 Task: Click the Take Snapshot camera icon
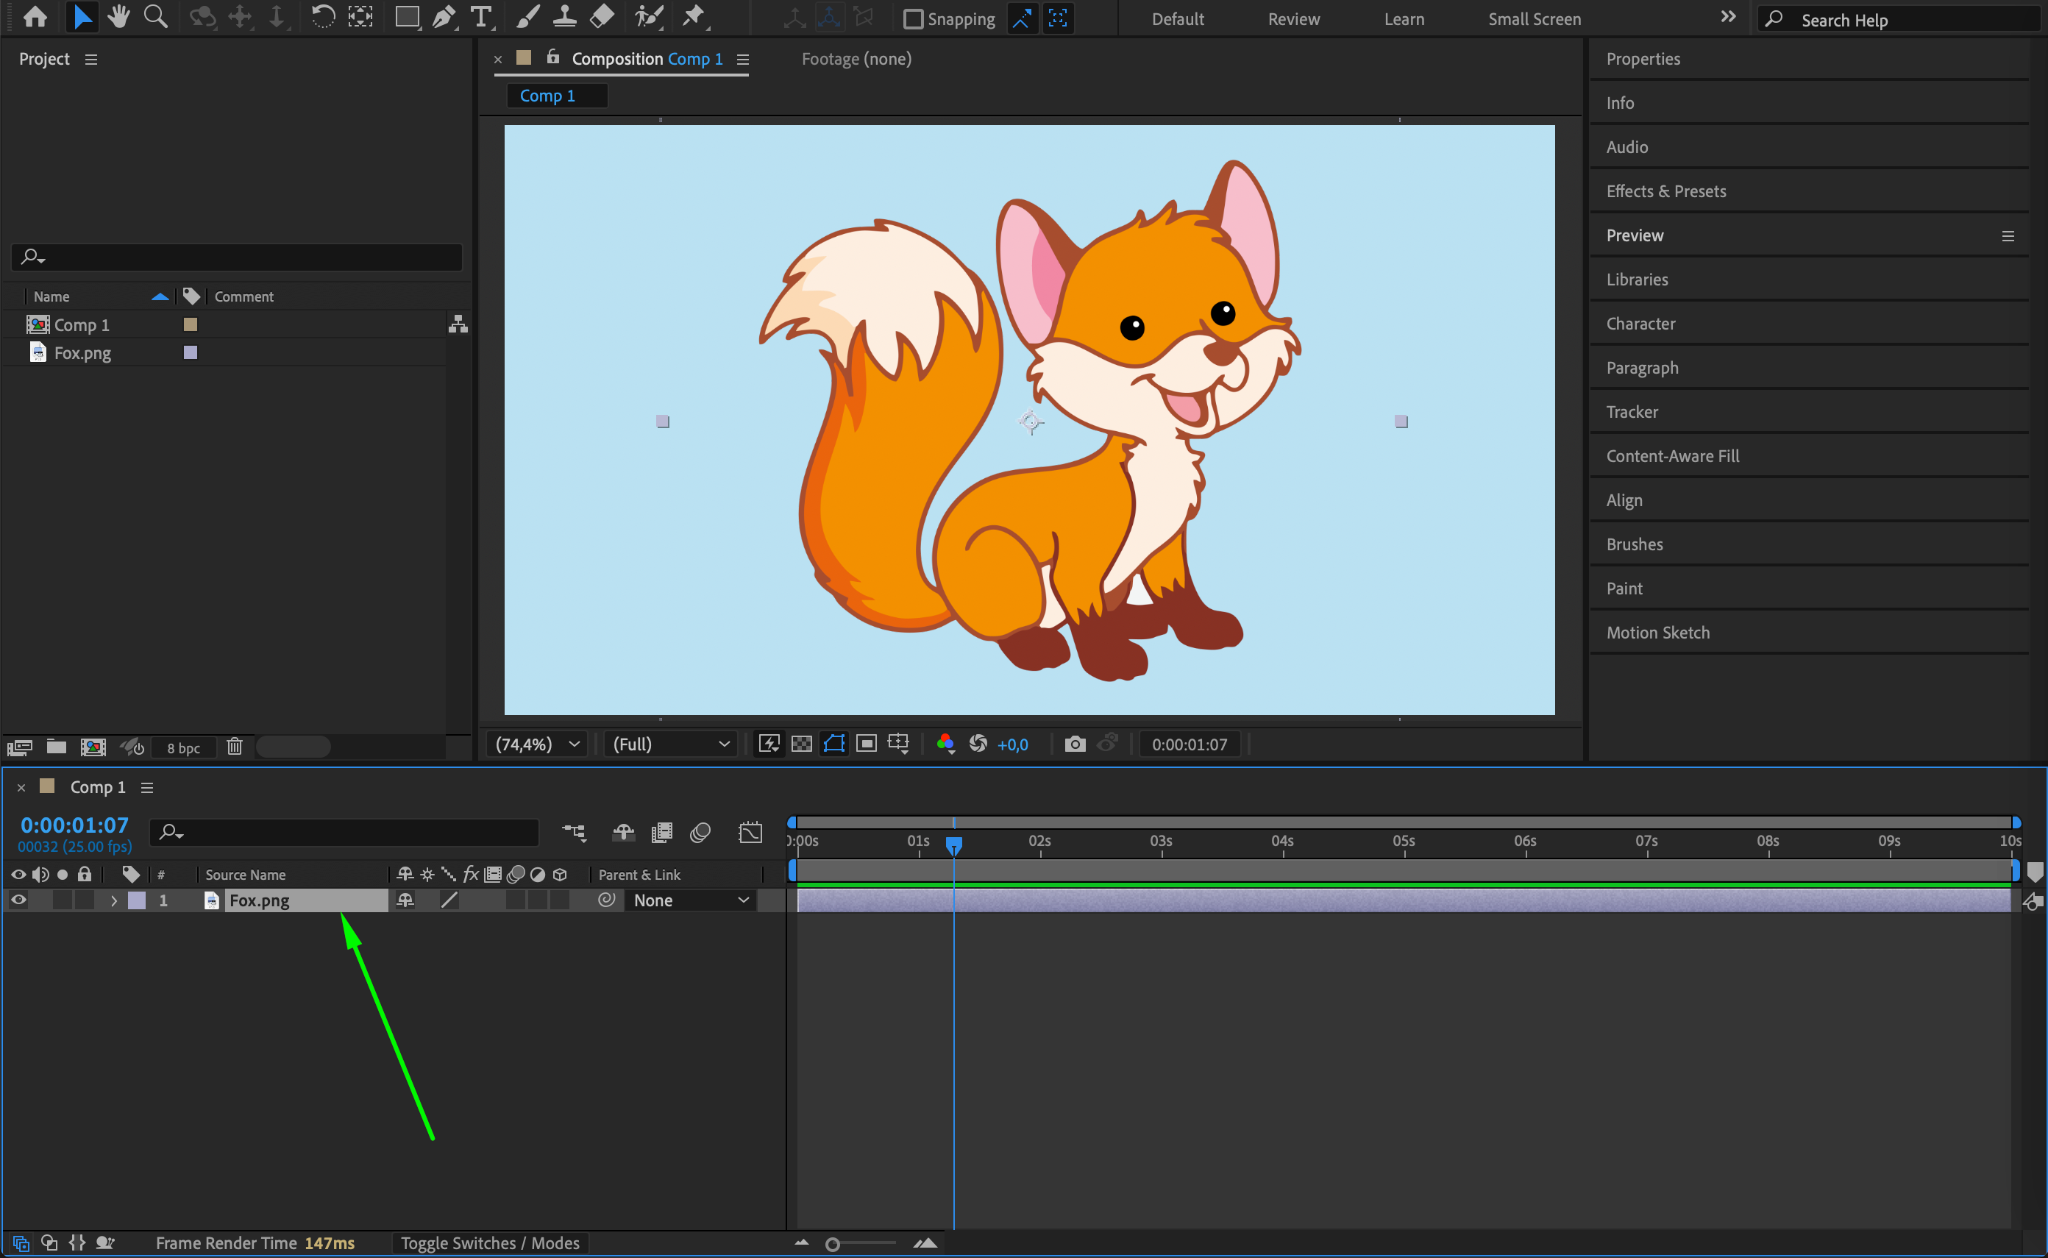click(x=1075, y=744)
